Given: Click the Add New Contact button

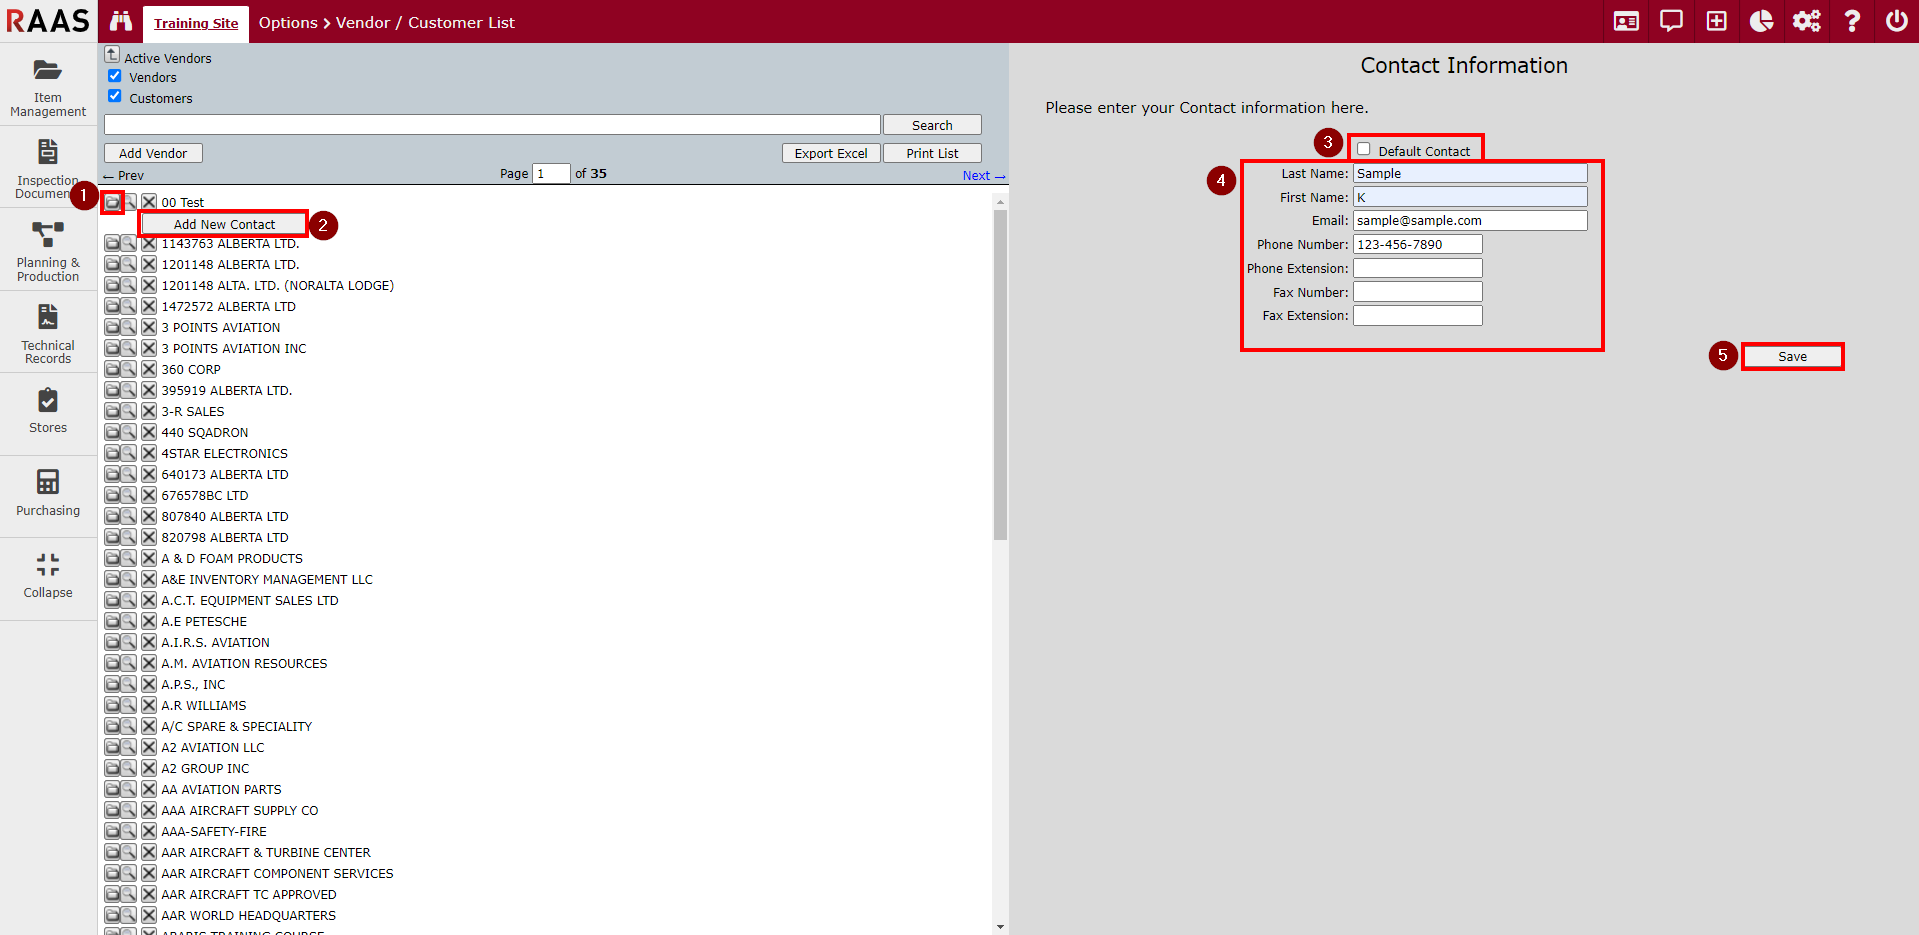Looking at the screenshot, I should click(224, 224).
